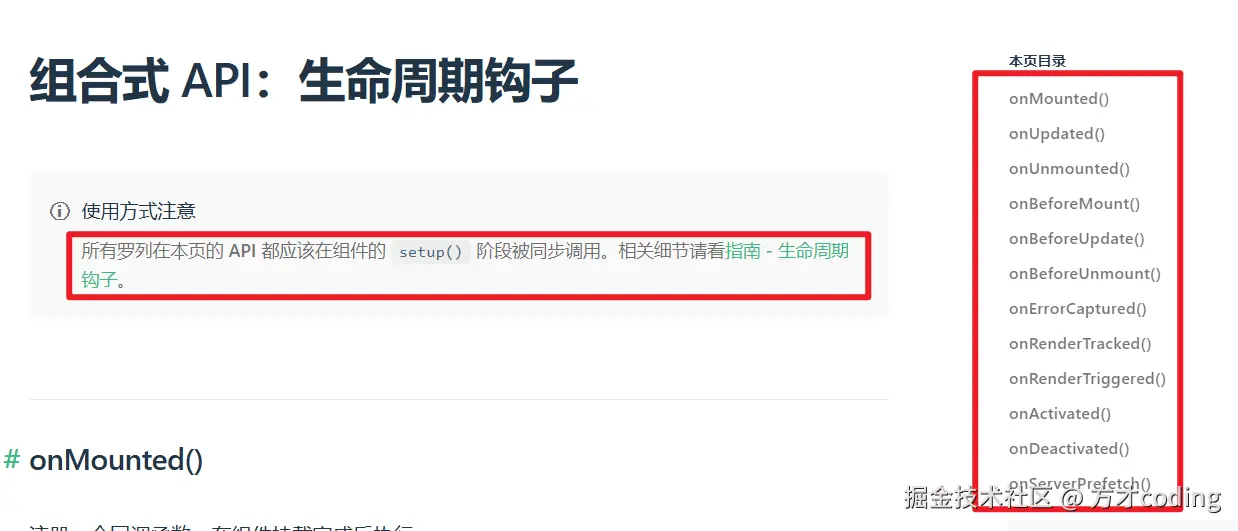Click onDeactivated() in sidebar contents

coord(1069,448)
